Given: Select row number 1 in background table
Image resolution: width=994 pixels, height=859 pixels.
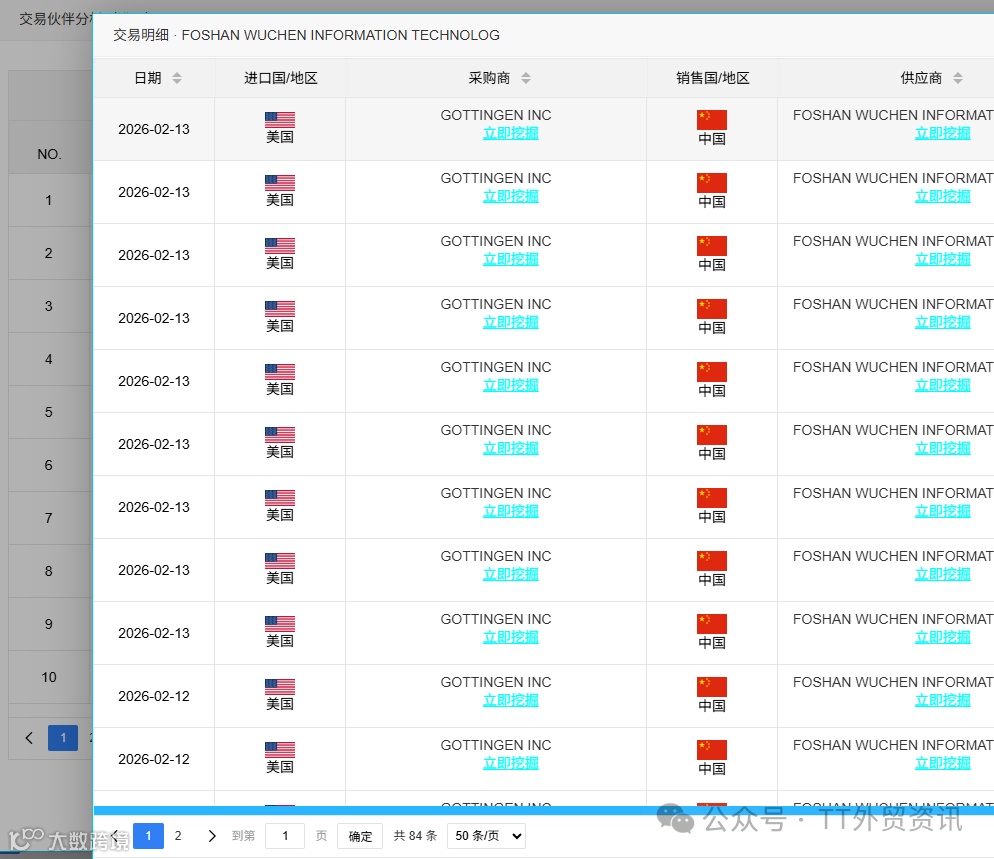Looking at the screenshot, I should (49, 200).
